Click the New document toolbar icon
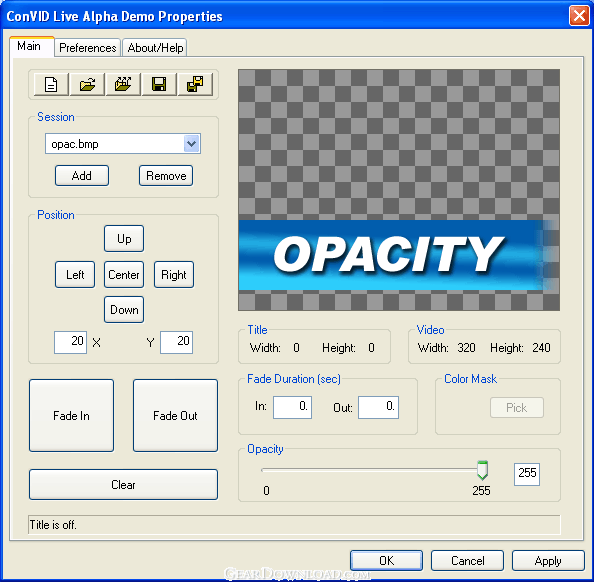This screenshot has height=582, width=594. pos(51,84)
